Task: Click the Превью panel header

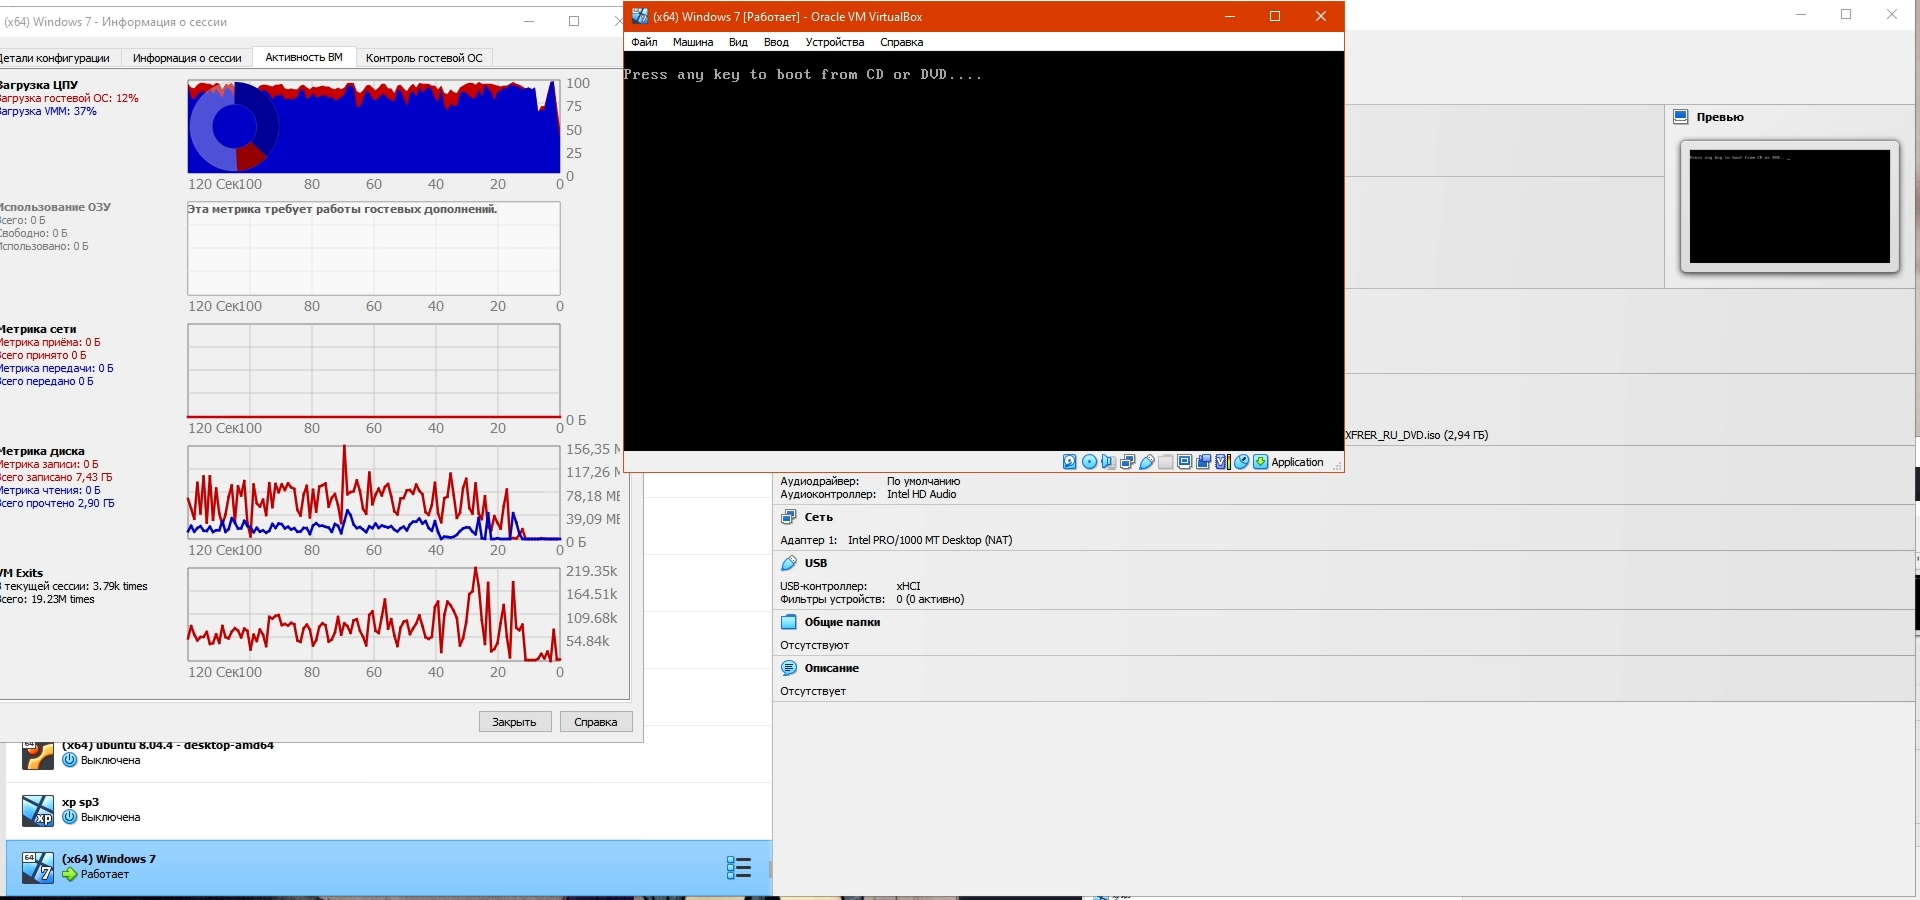Action: tap(1720, 117)
